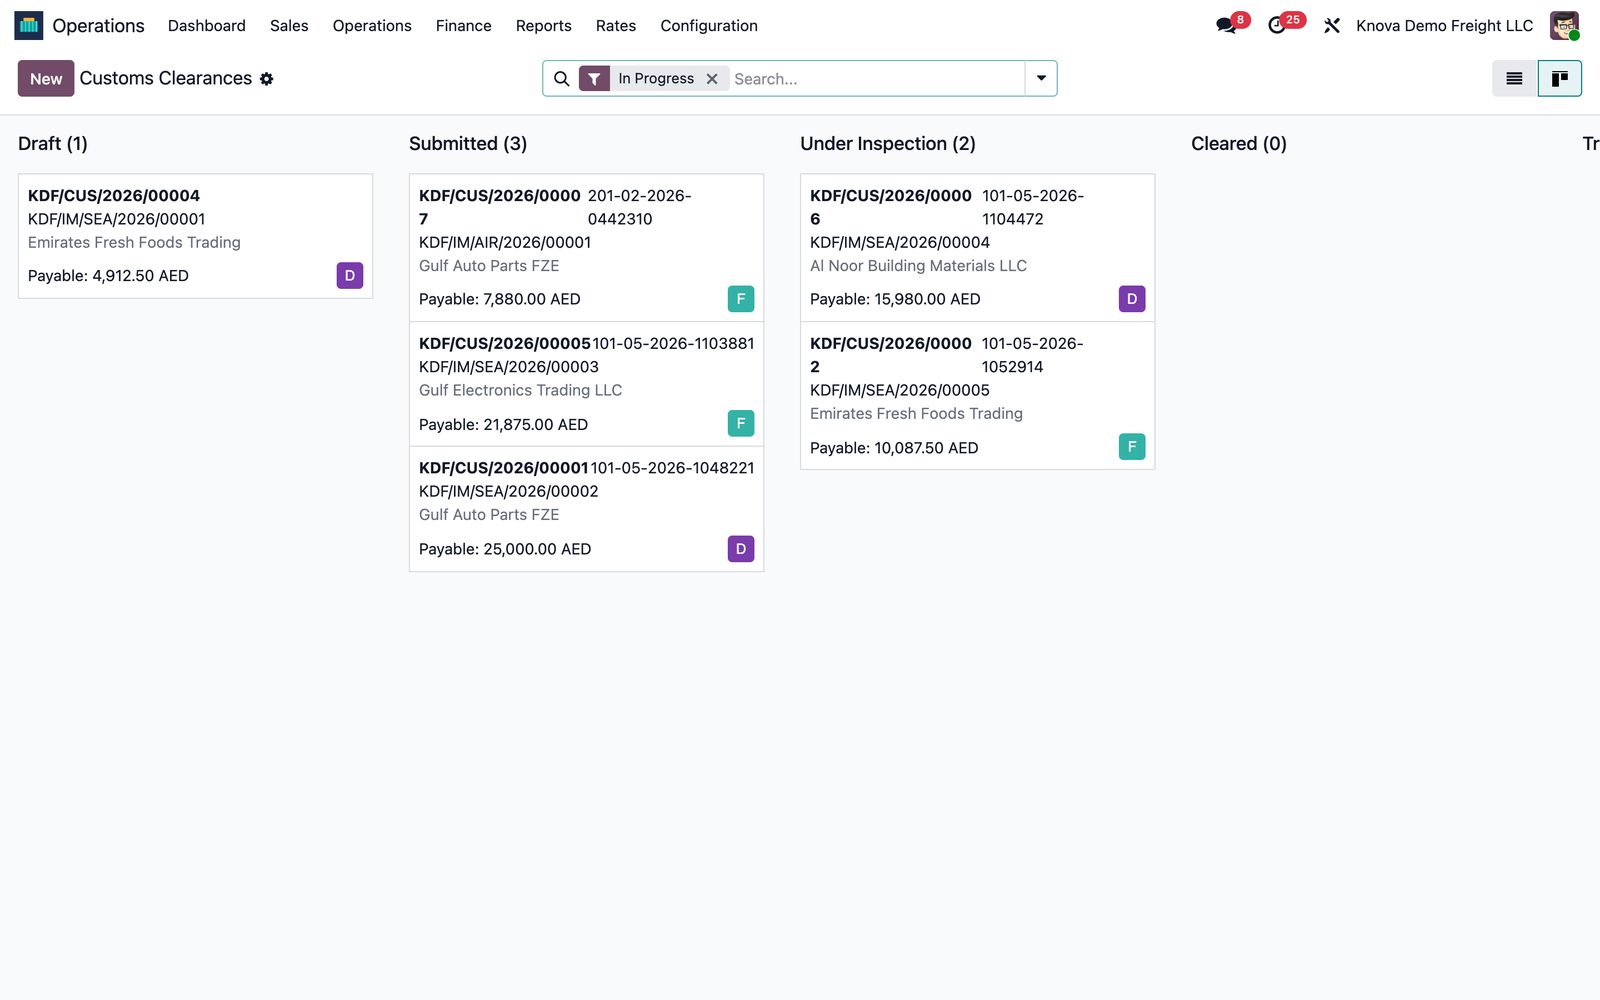Open the Finance menu

coord(464,26)
